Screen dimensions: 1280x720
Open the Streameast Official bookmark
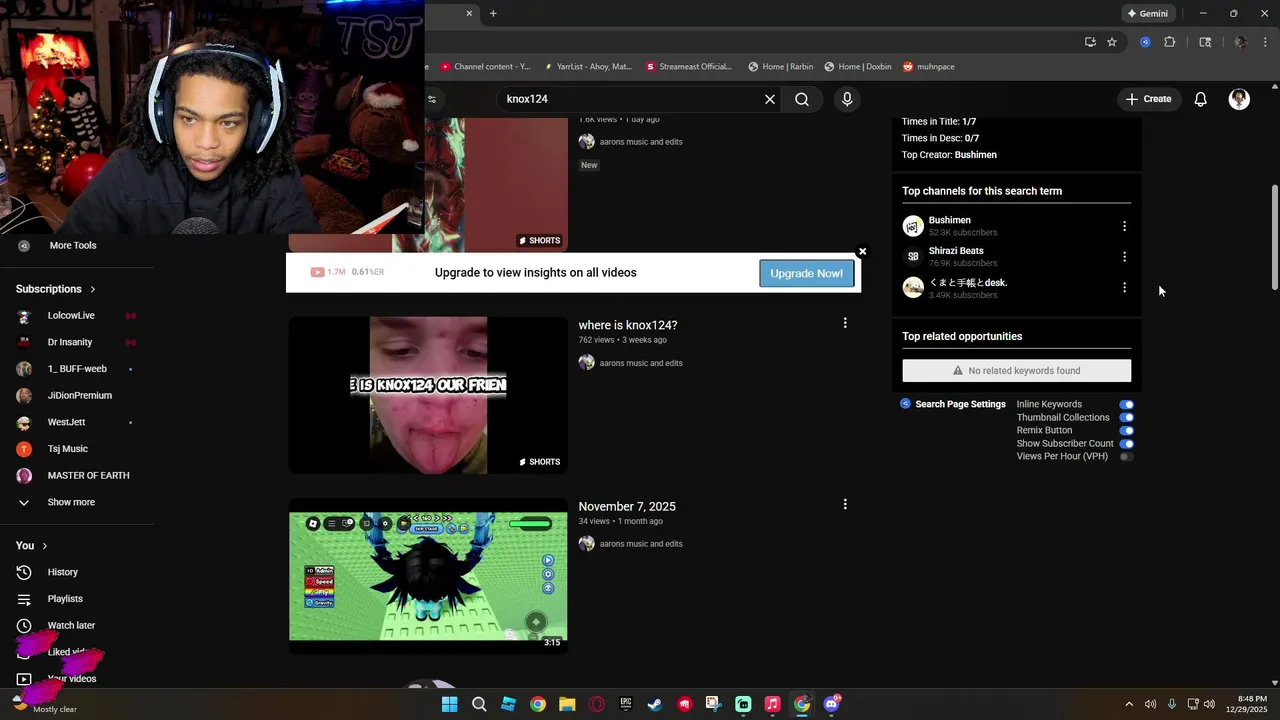689,67
